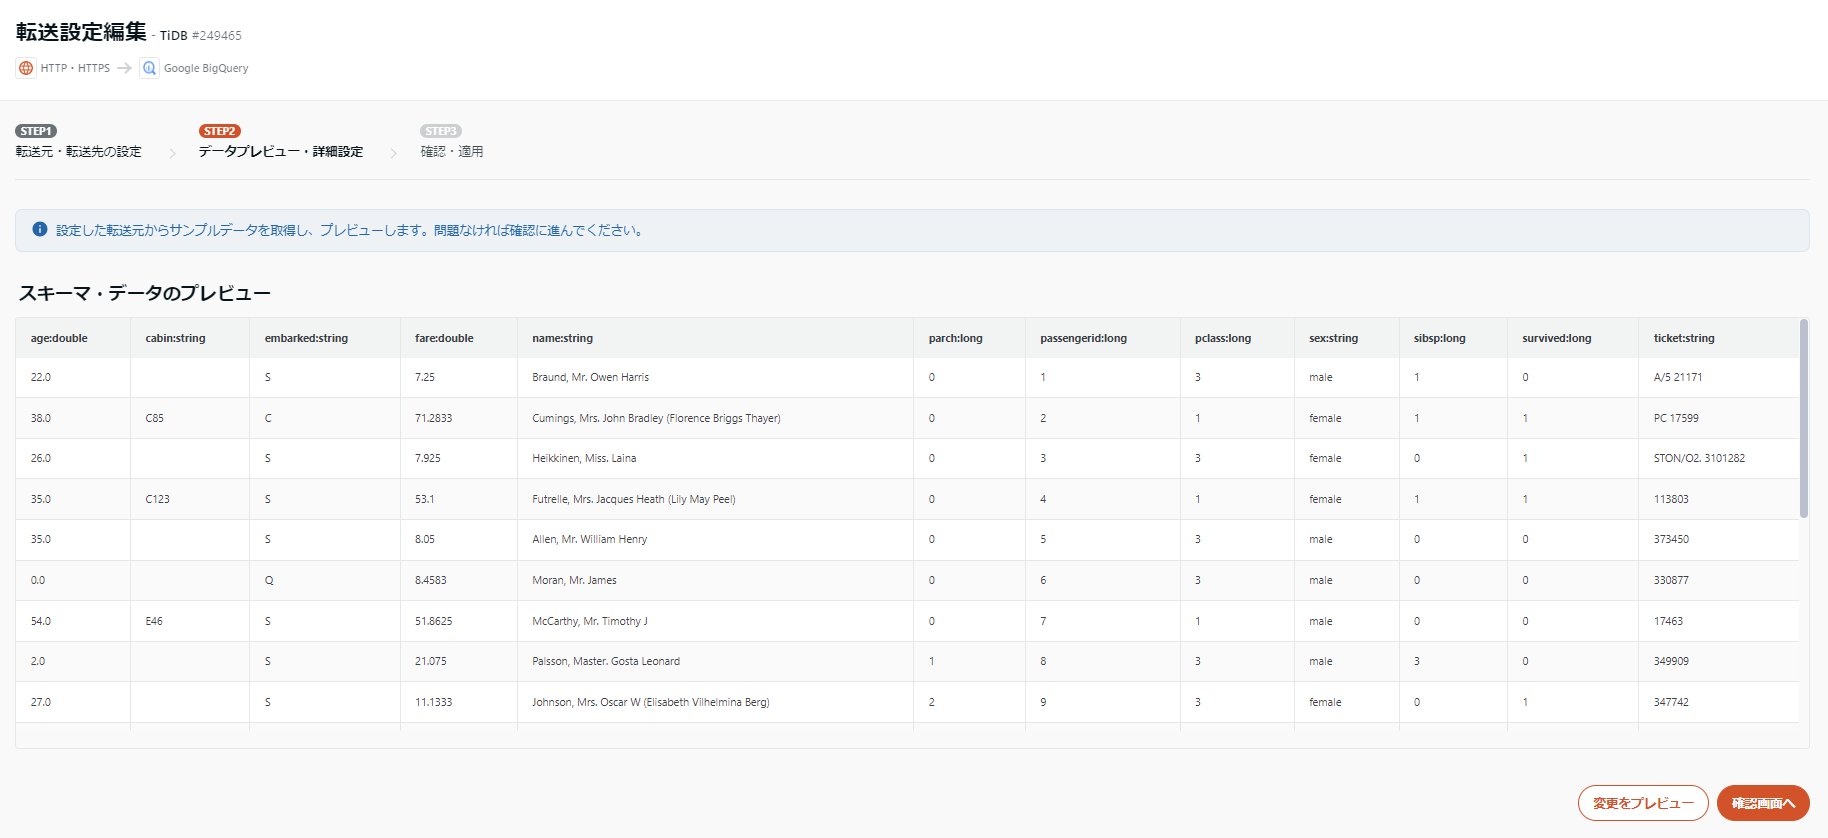Click the 確認画面へ button
The width and height of the screenshot is (1828, 838).
[x=1763, y=803]
